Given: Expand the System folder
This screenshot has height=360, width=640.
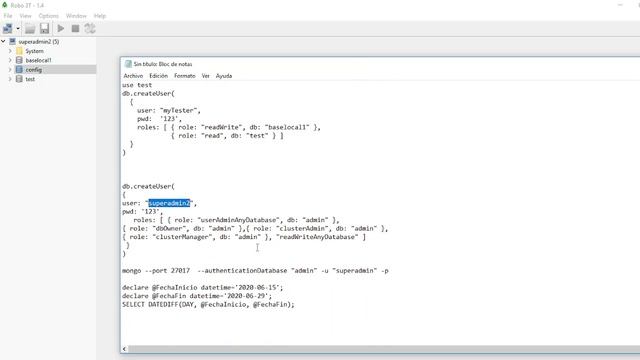Looking at the screenshot, I should tap(10, 51).
